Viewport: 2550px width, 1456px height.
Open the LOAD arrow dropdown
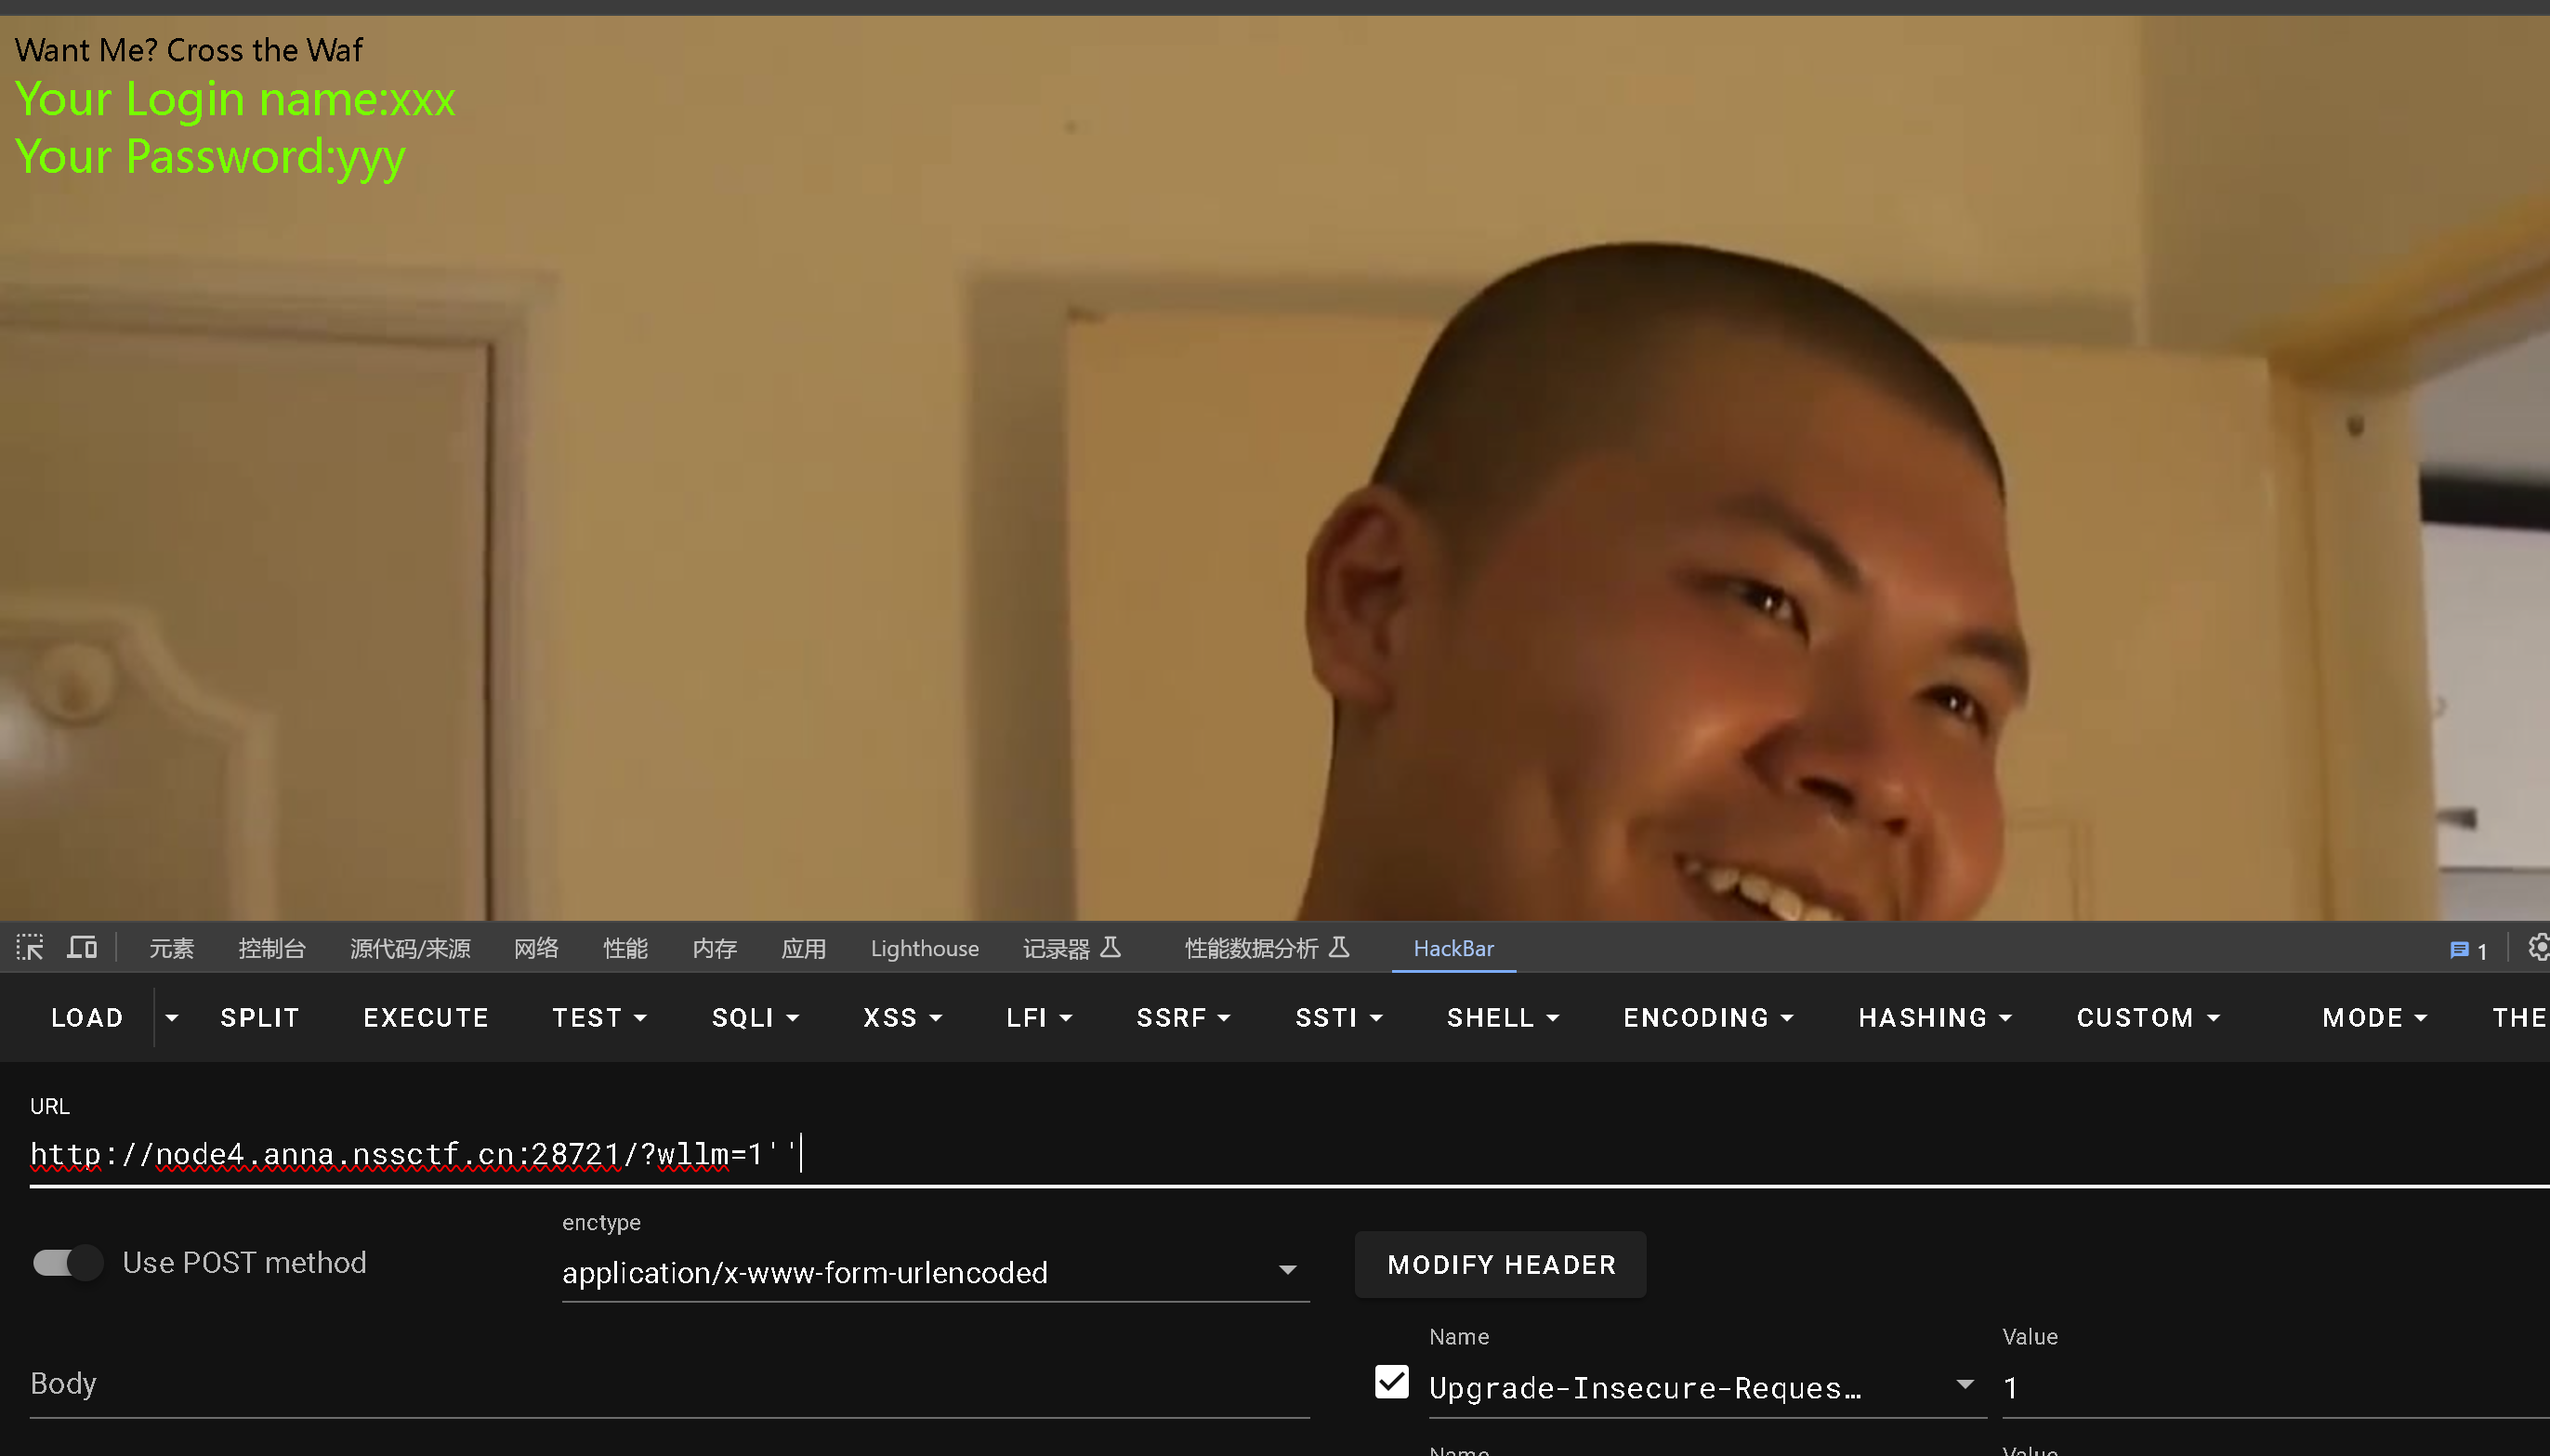pyautogui.click(x=172, y=1018)
